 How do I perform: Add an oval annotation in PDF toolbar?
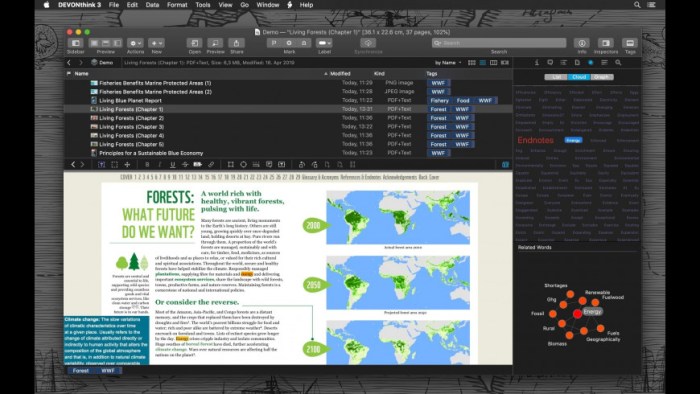pos(243,165)
